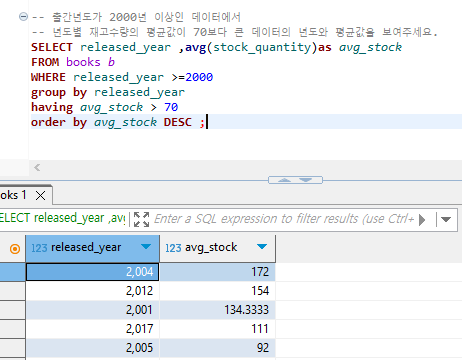
Task: Click the maximize results panel icon
Action: pos(141,219)
